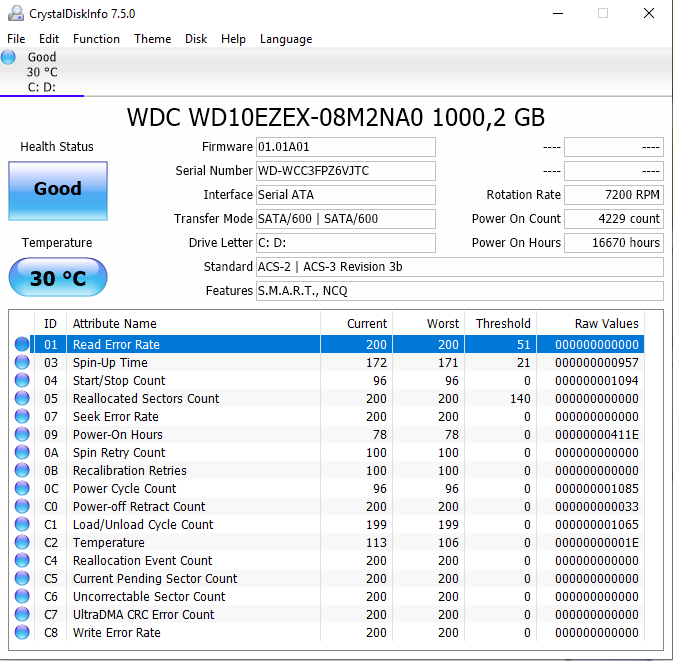Image resolution: width=673 pixels, height=661 pixels.
Task: Click status orb for Power-On Hours row
Action: click(x=22, y=434)
